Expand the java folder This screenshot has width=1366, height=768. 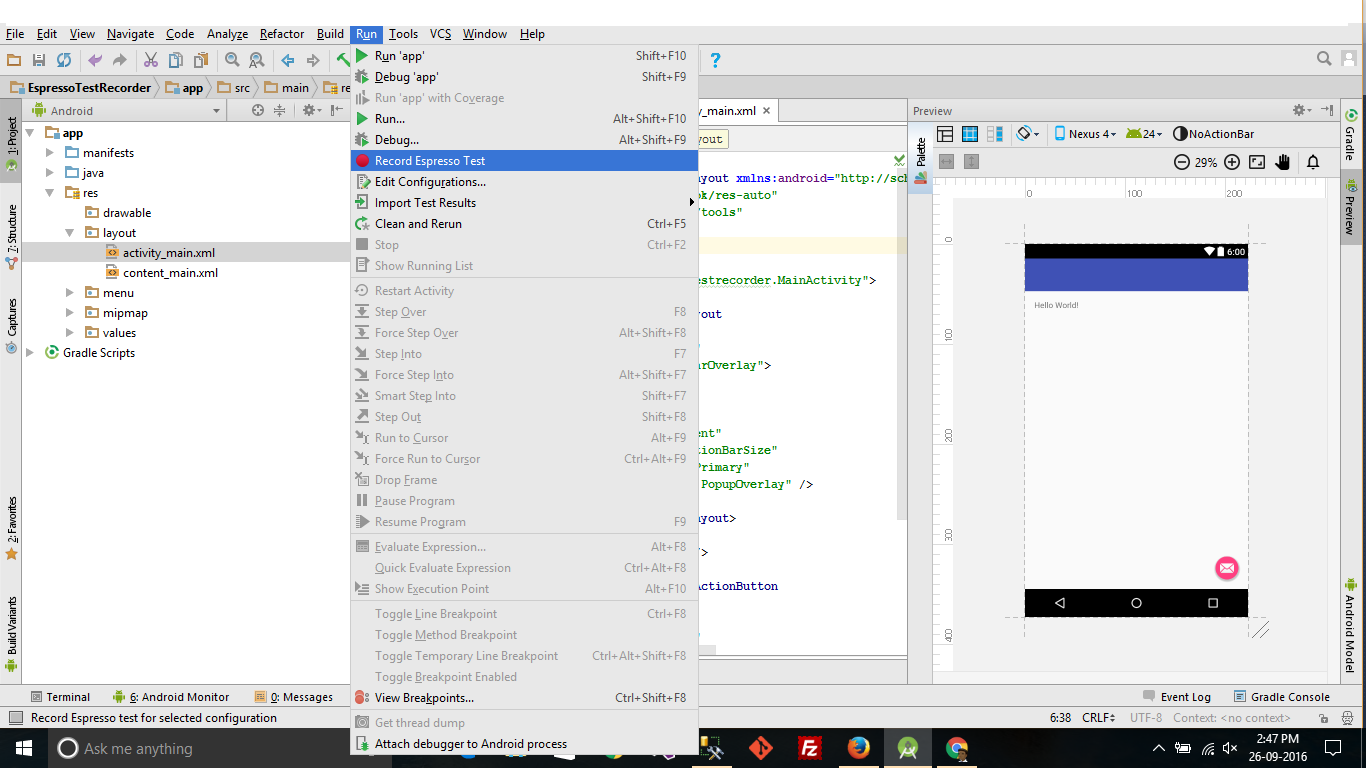click(x=50, y=173)
